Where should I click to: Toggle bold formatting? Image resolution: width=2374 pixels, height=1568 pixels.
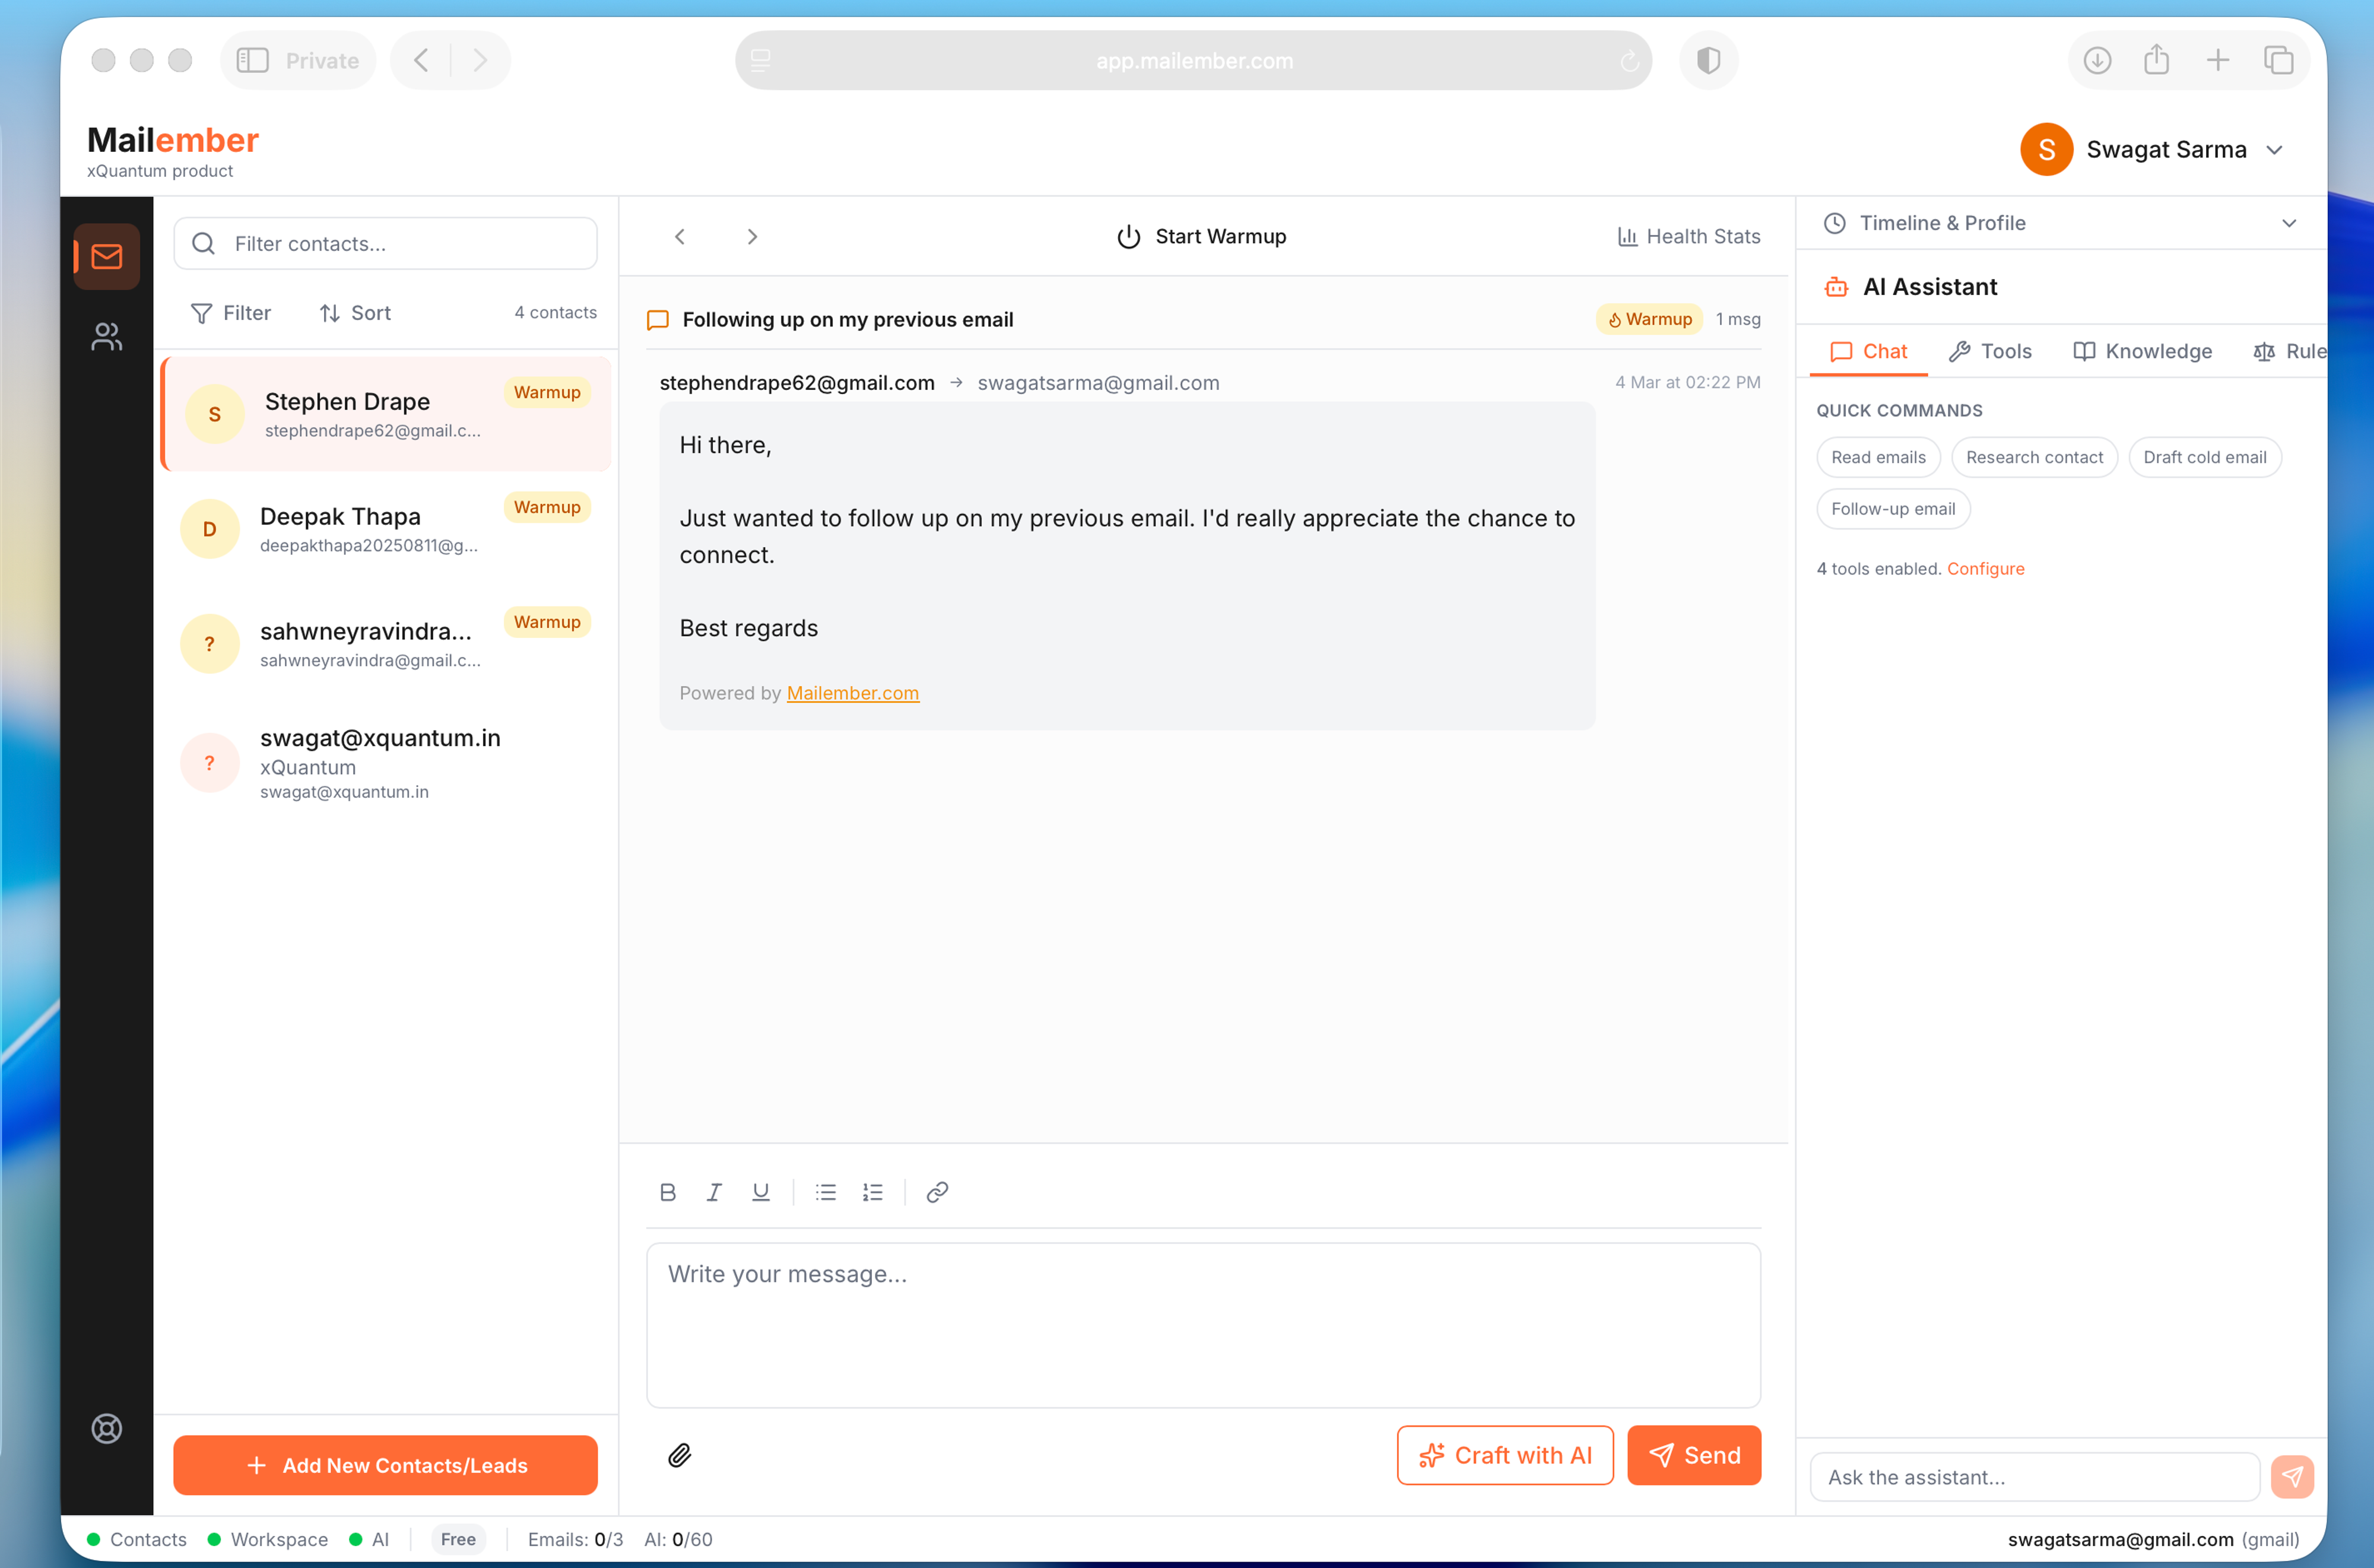click(x=668, y=1192)
